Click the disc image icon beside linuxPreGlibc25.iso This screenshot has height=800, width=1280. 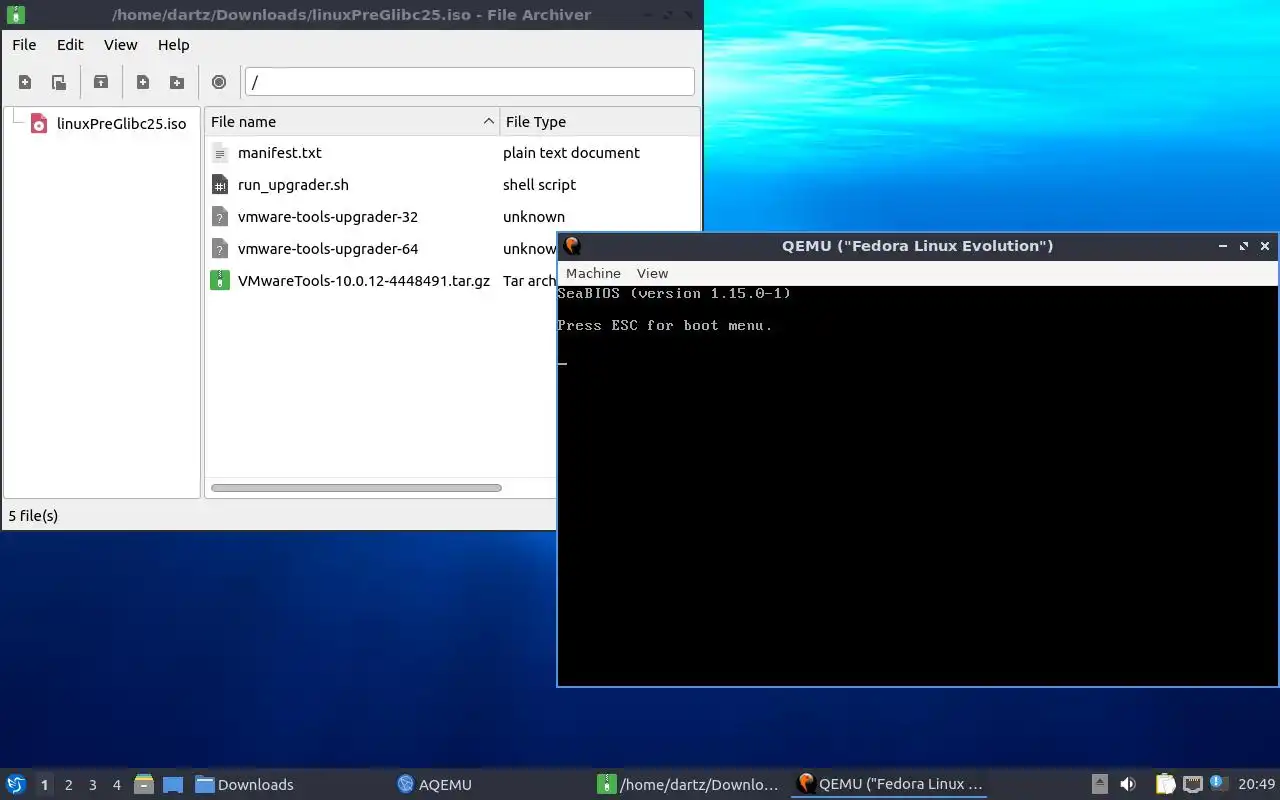pos(39,124)
